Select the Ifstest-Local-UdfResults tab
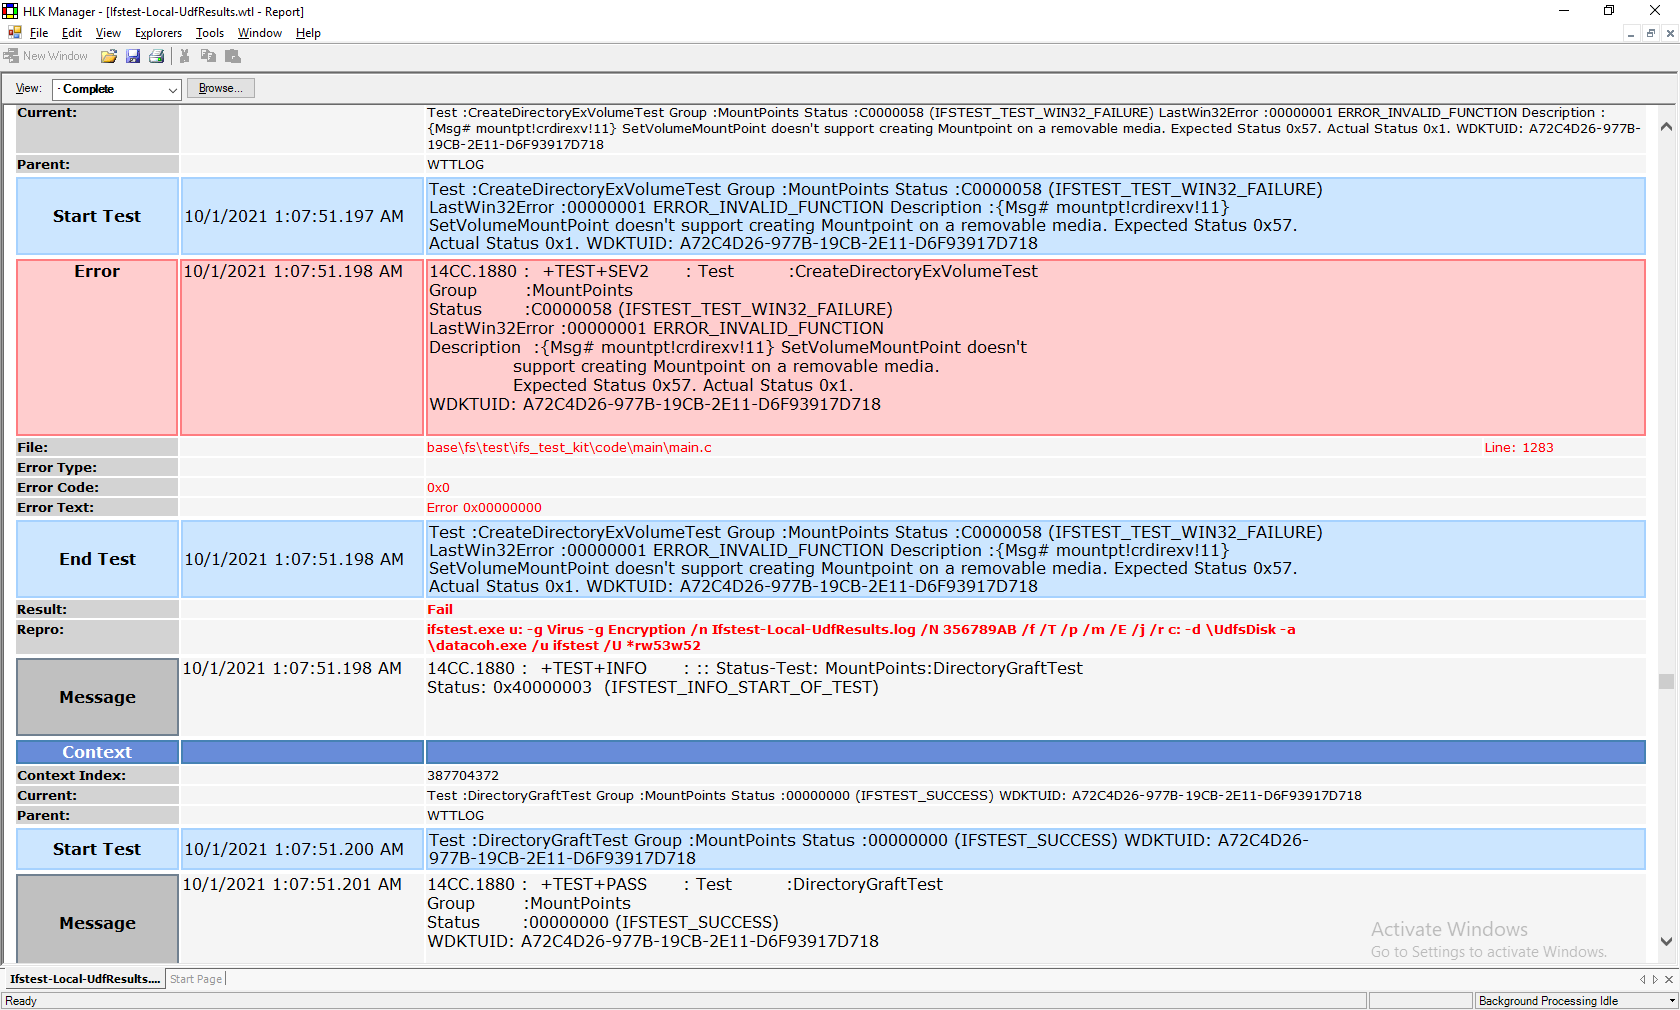 click(84, 978)
